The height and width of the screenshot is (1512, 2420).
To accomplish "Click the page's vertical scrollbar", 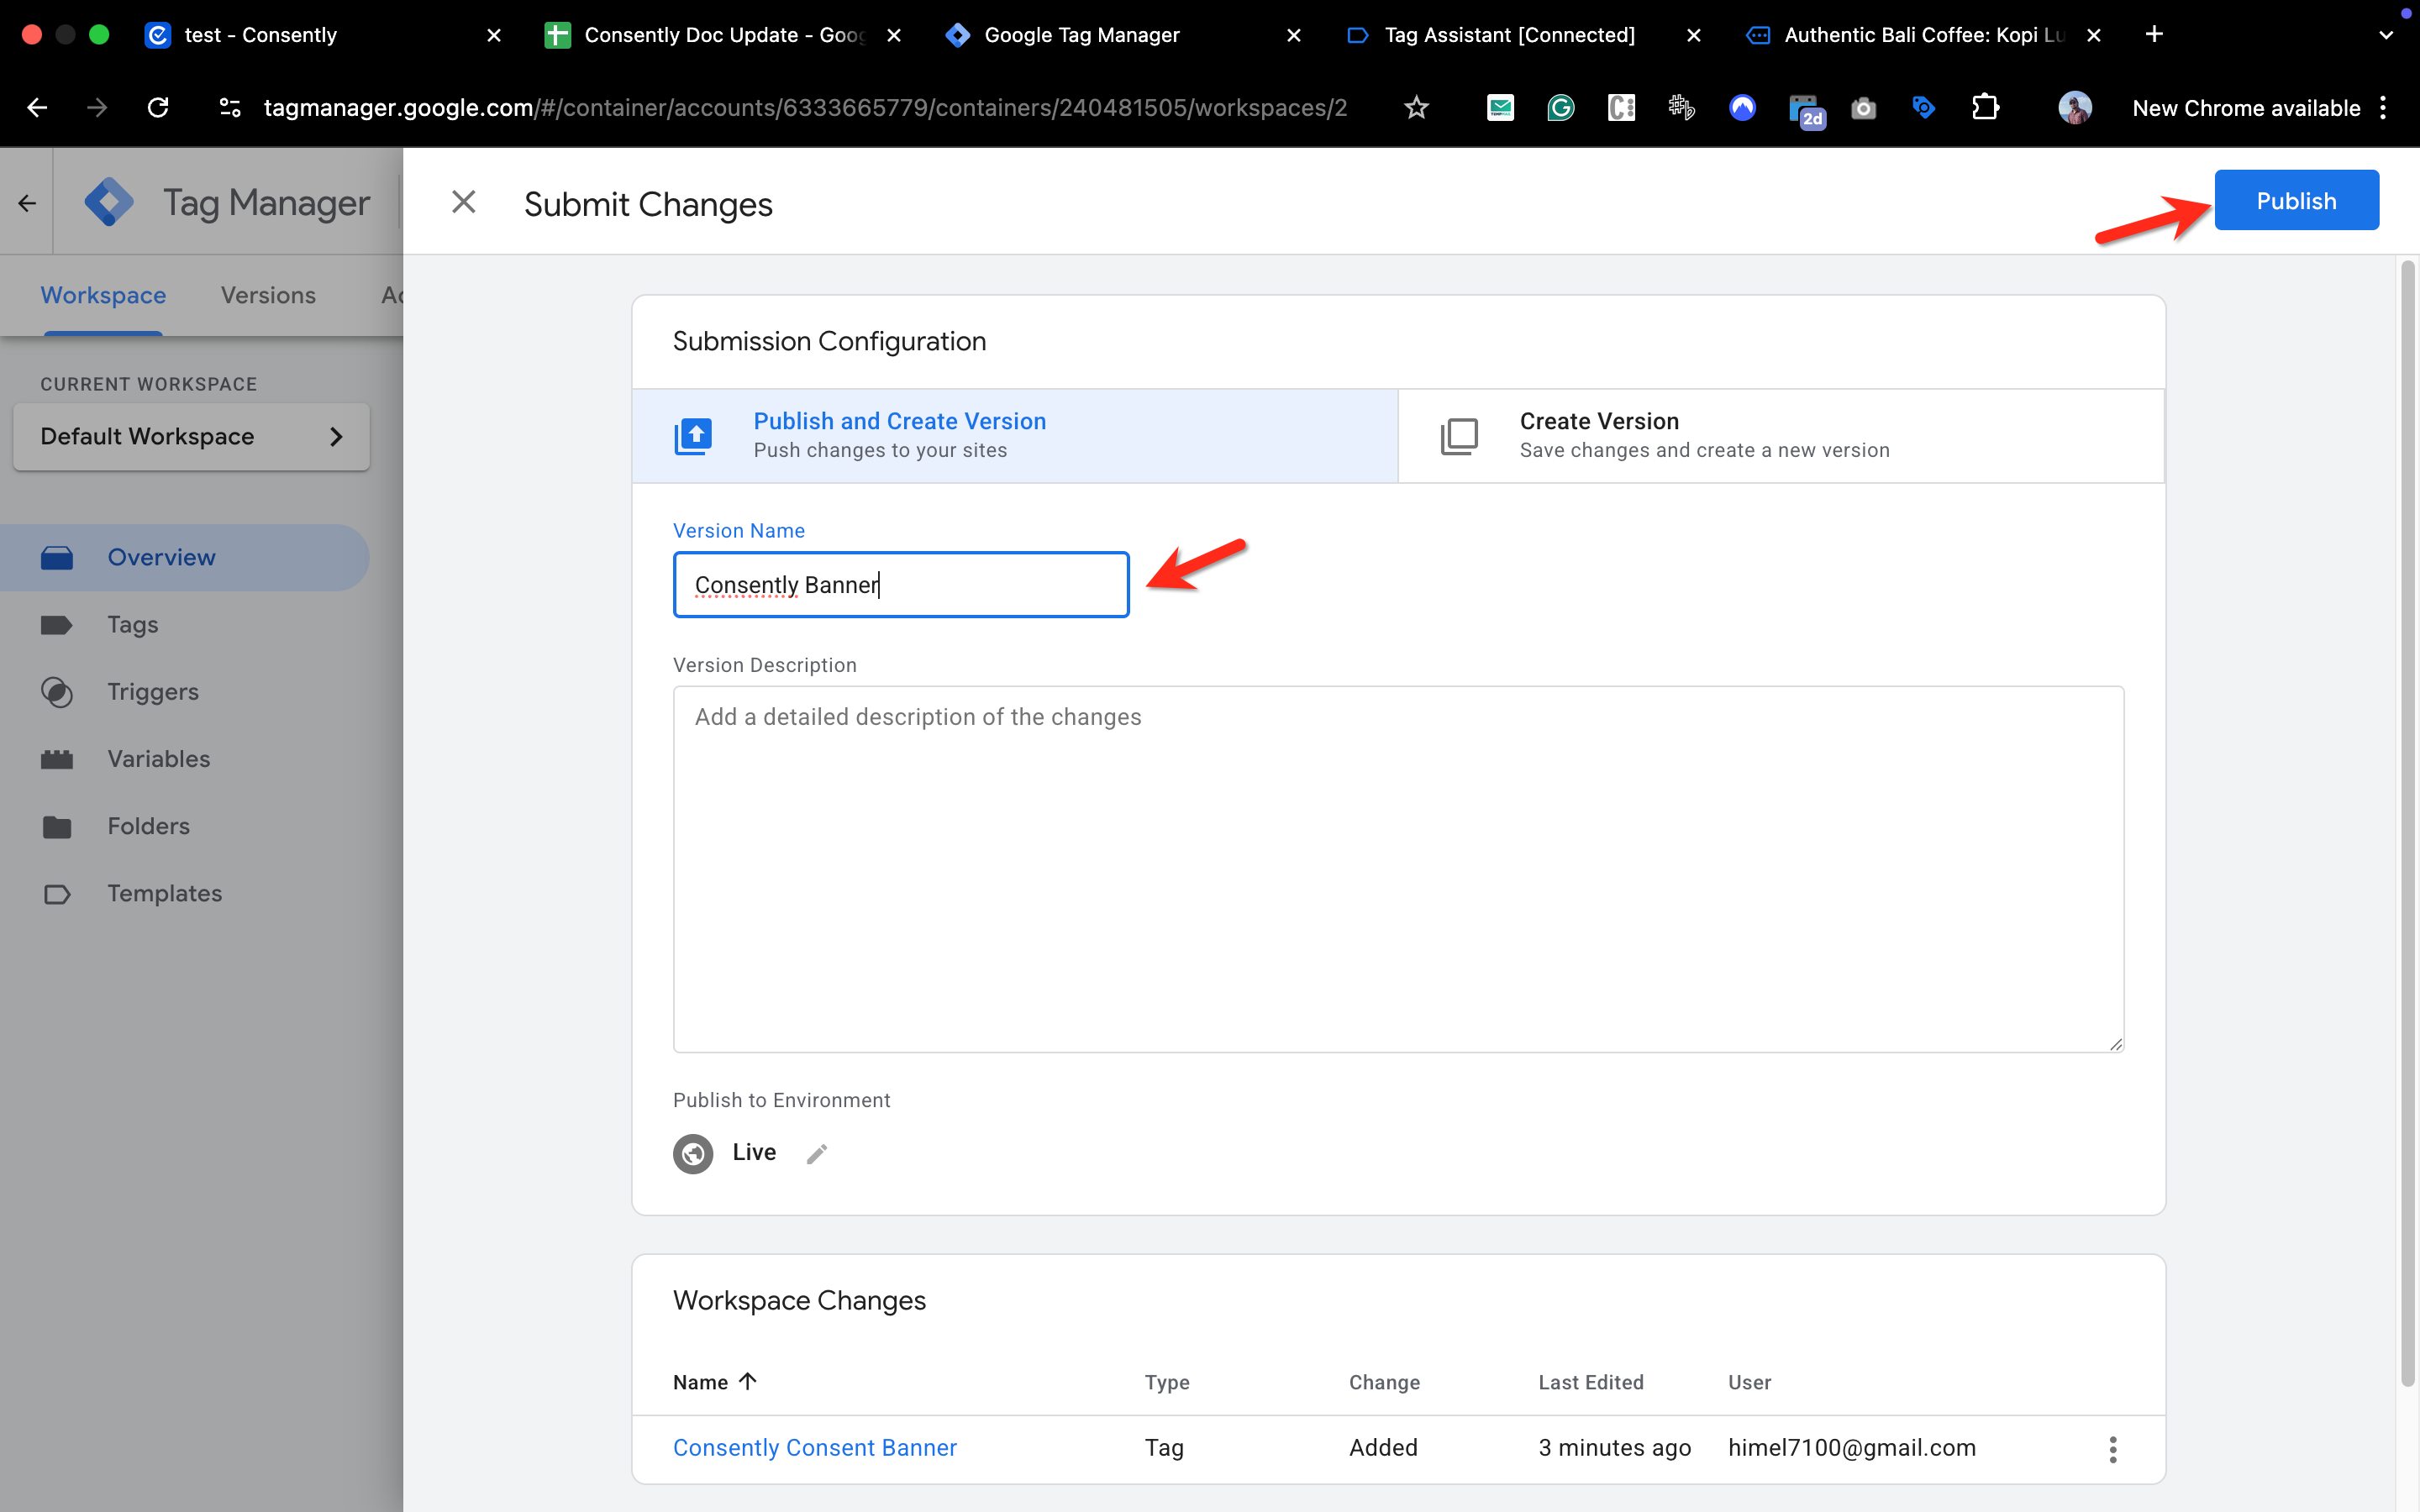I will click(x=2407, y=820).
